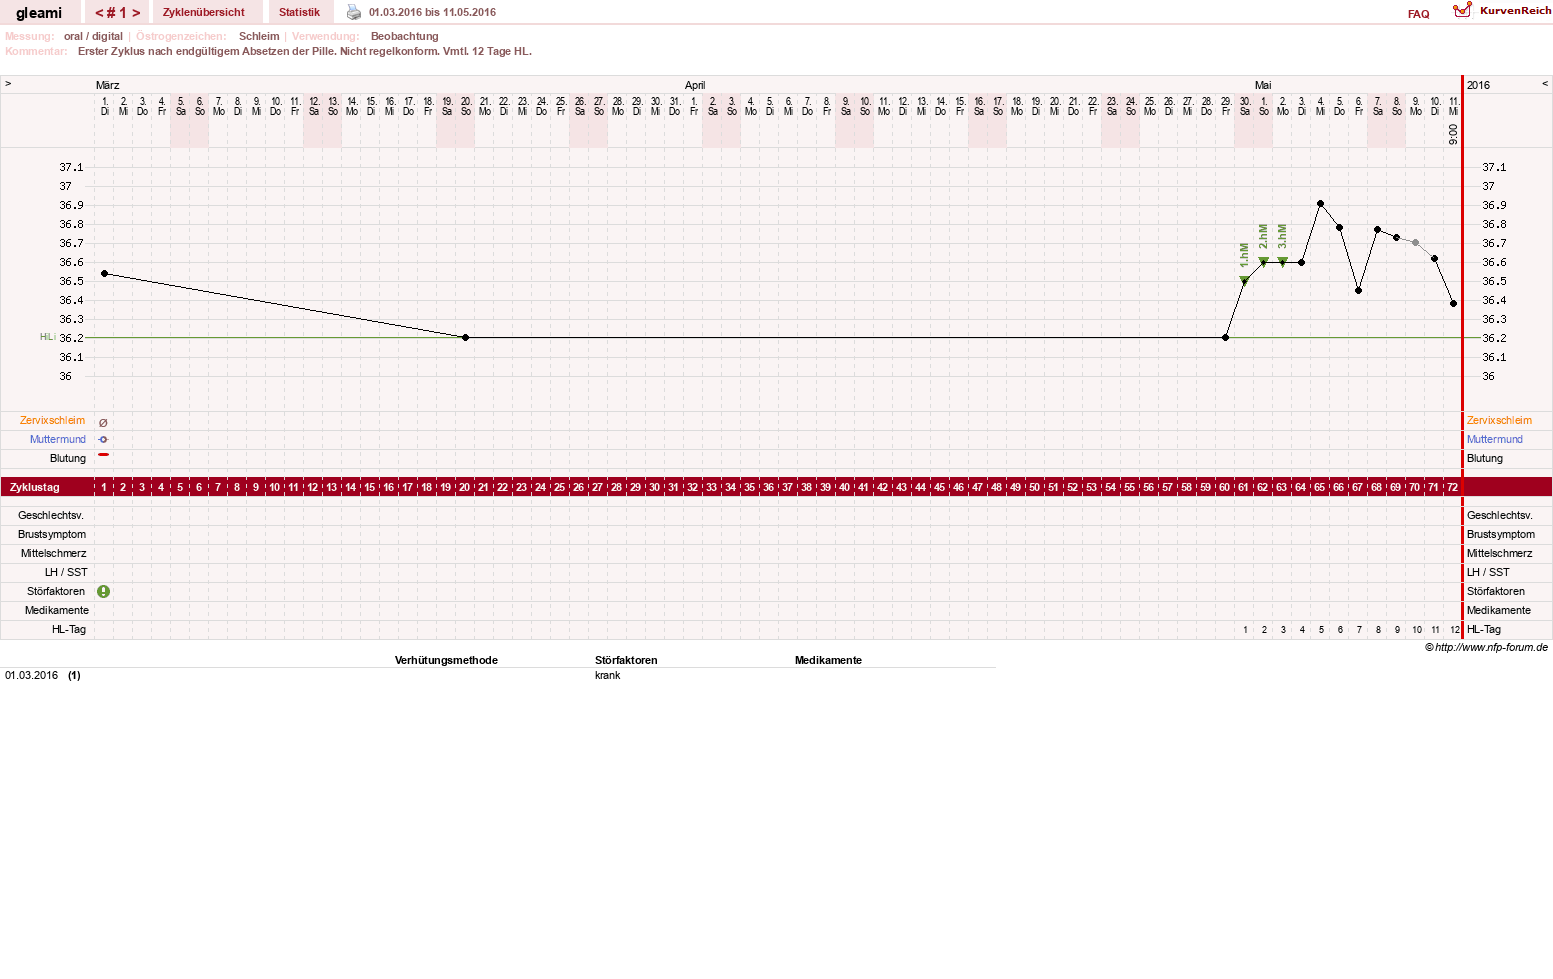This screenshot has height=979, width=1553.
Task: Click the left Brustsymptom row label
Action: pos(52,534)
